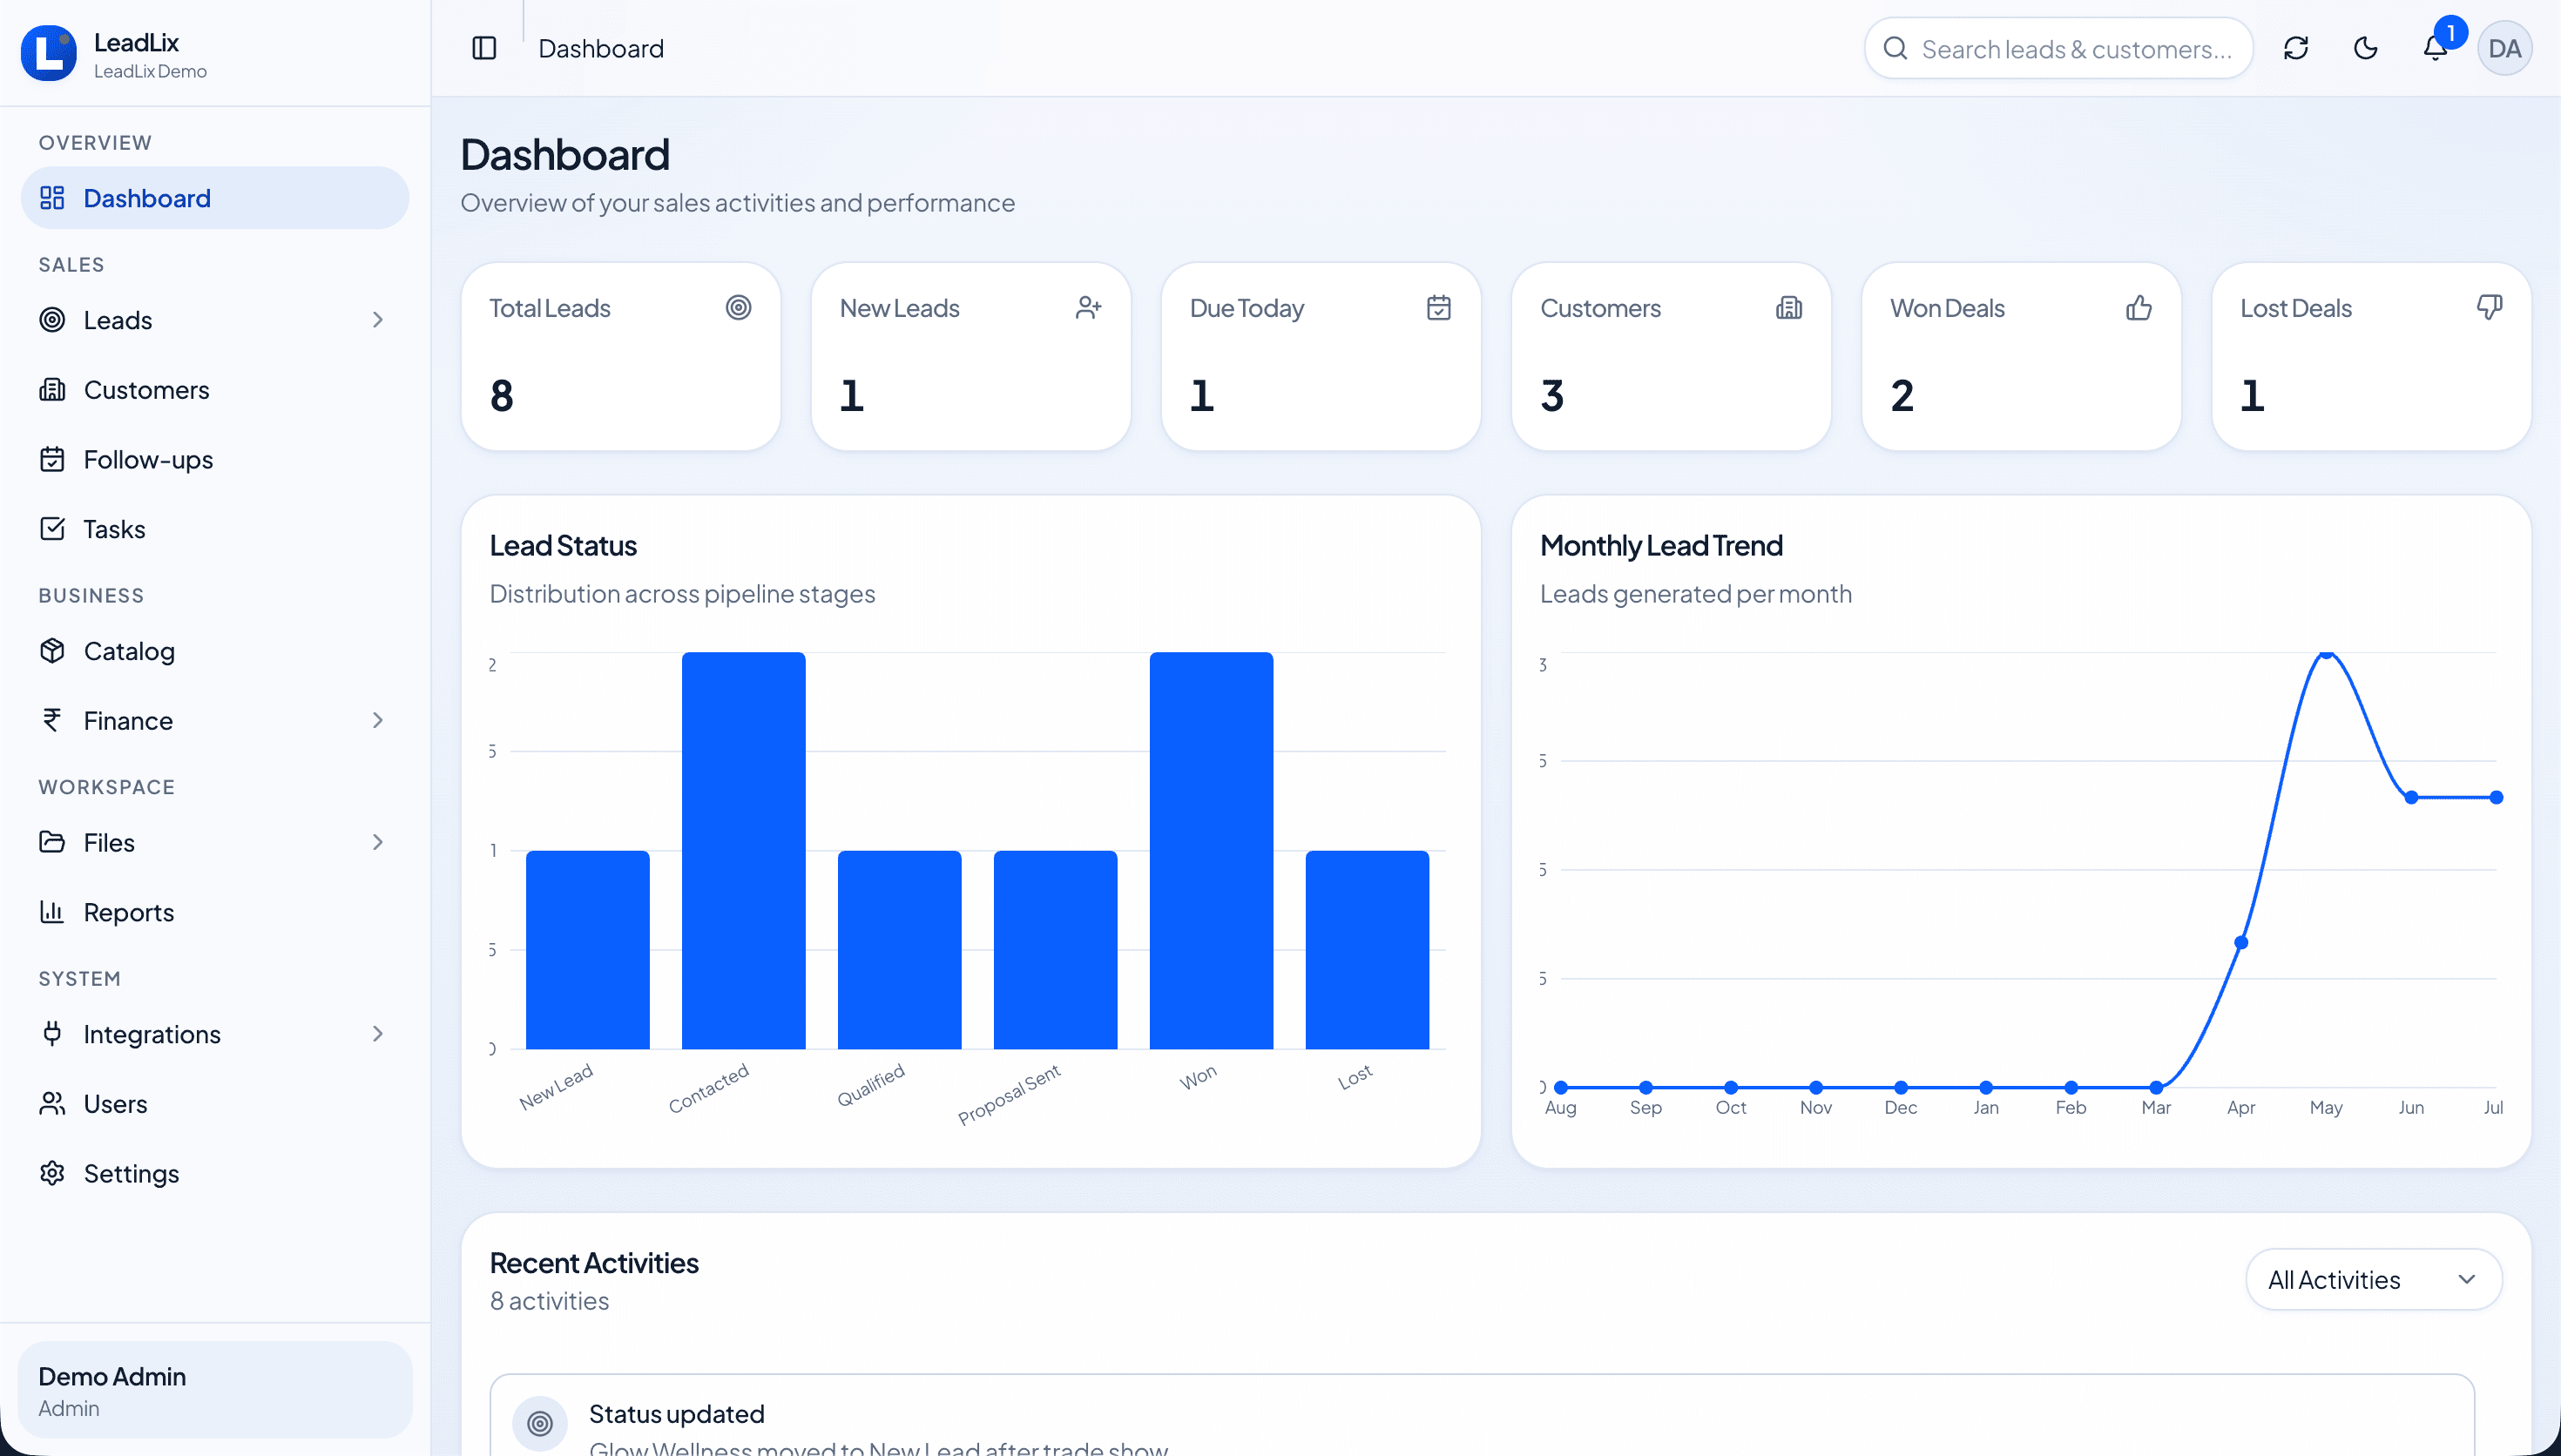Open Catalog in the sidebar
The image size is (2561, 1456).
click(215, 651)
